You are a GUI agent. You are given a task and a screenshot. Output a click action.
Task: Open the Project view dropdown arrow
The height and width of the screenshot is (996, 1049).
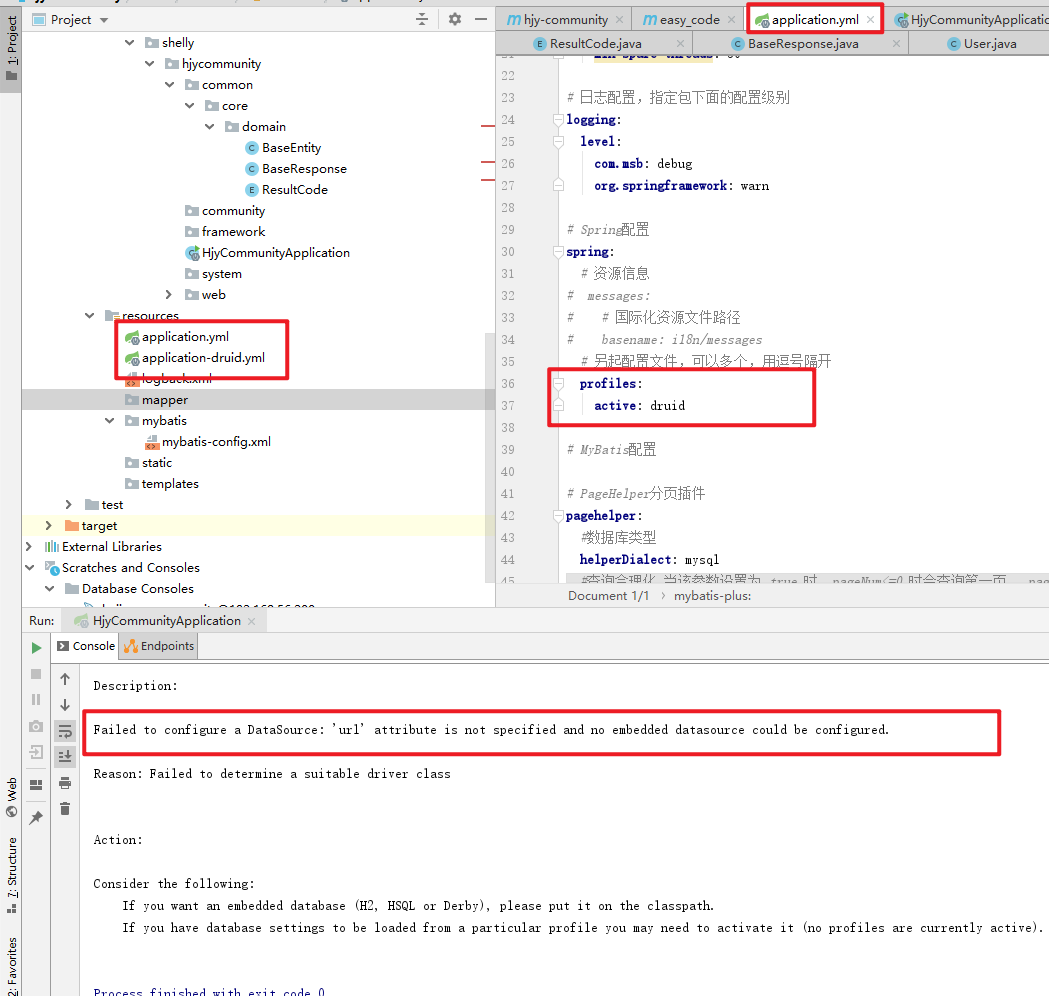coord(104,20)
